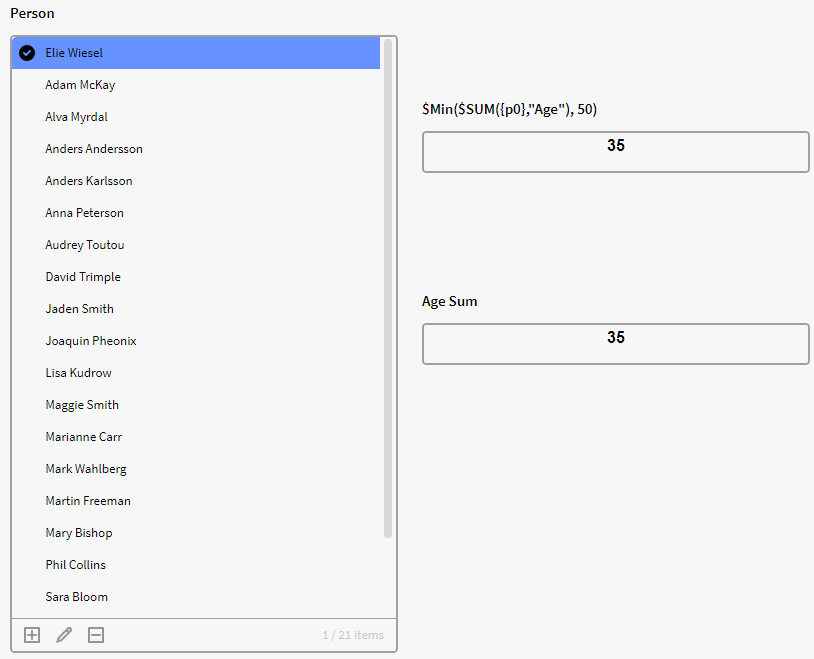Click the remove item minus icon
The height and width of the screenshot is (659, 814).
pos(96,635)
